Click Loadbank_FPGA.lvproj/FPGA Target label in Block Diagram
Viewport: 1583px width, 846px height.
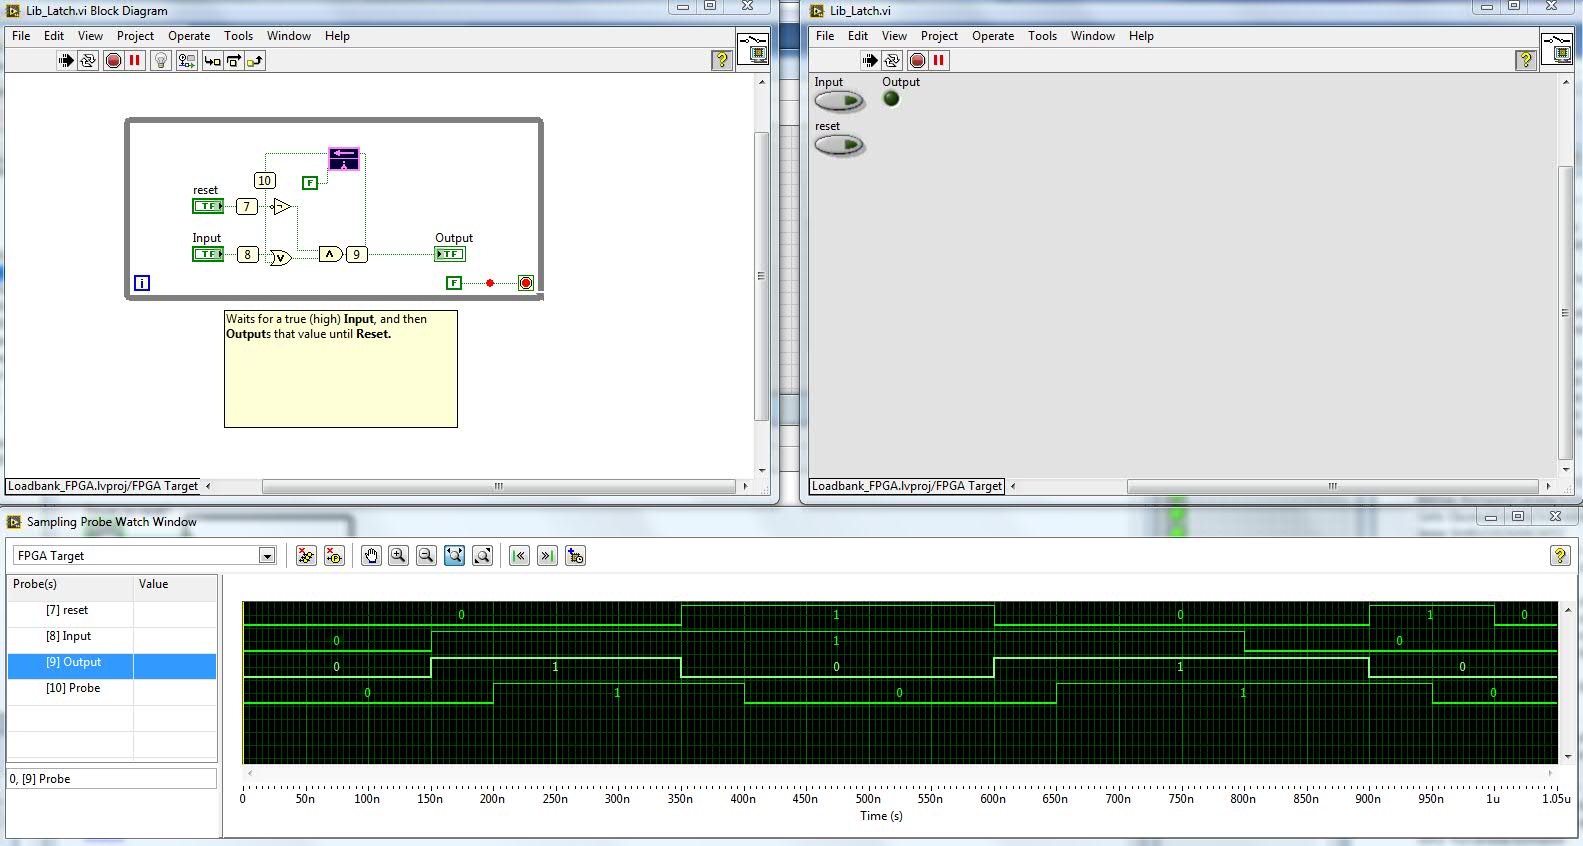(x=103, y=486)
